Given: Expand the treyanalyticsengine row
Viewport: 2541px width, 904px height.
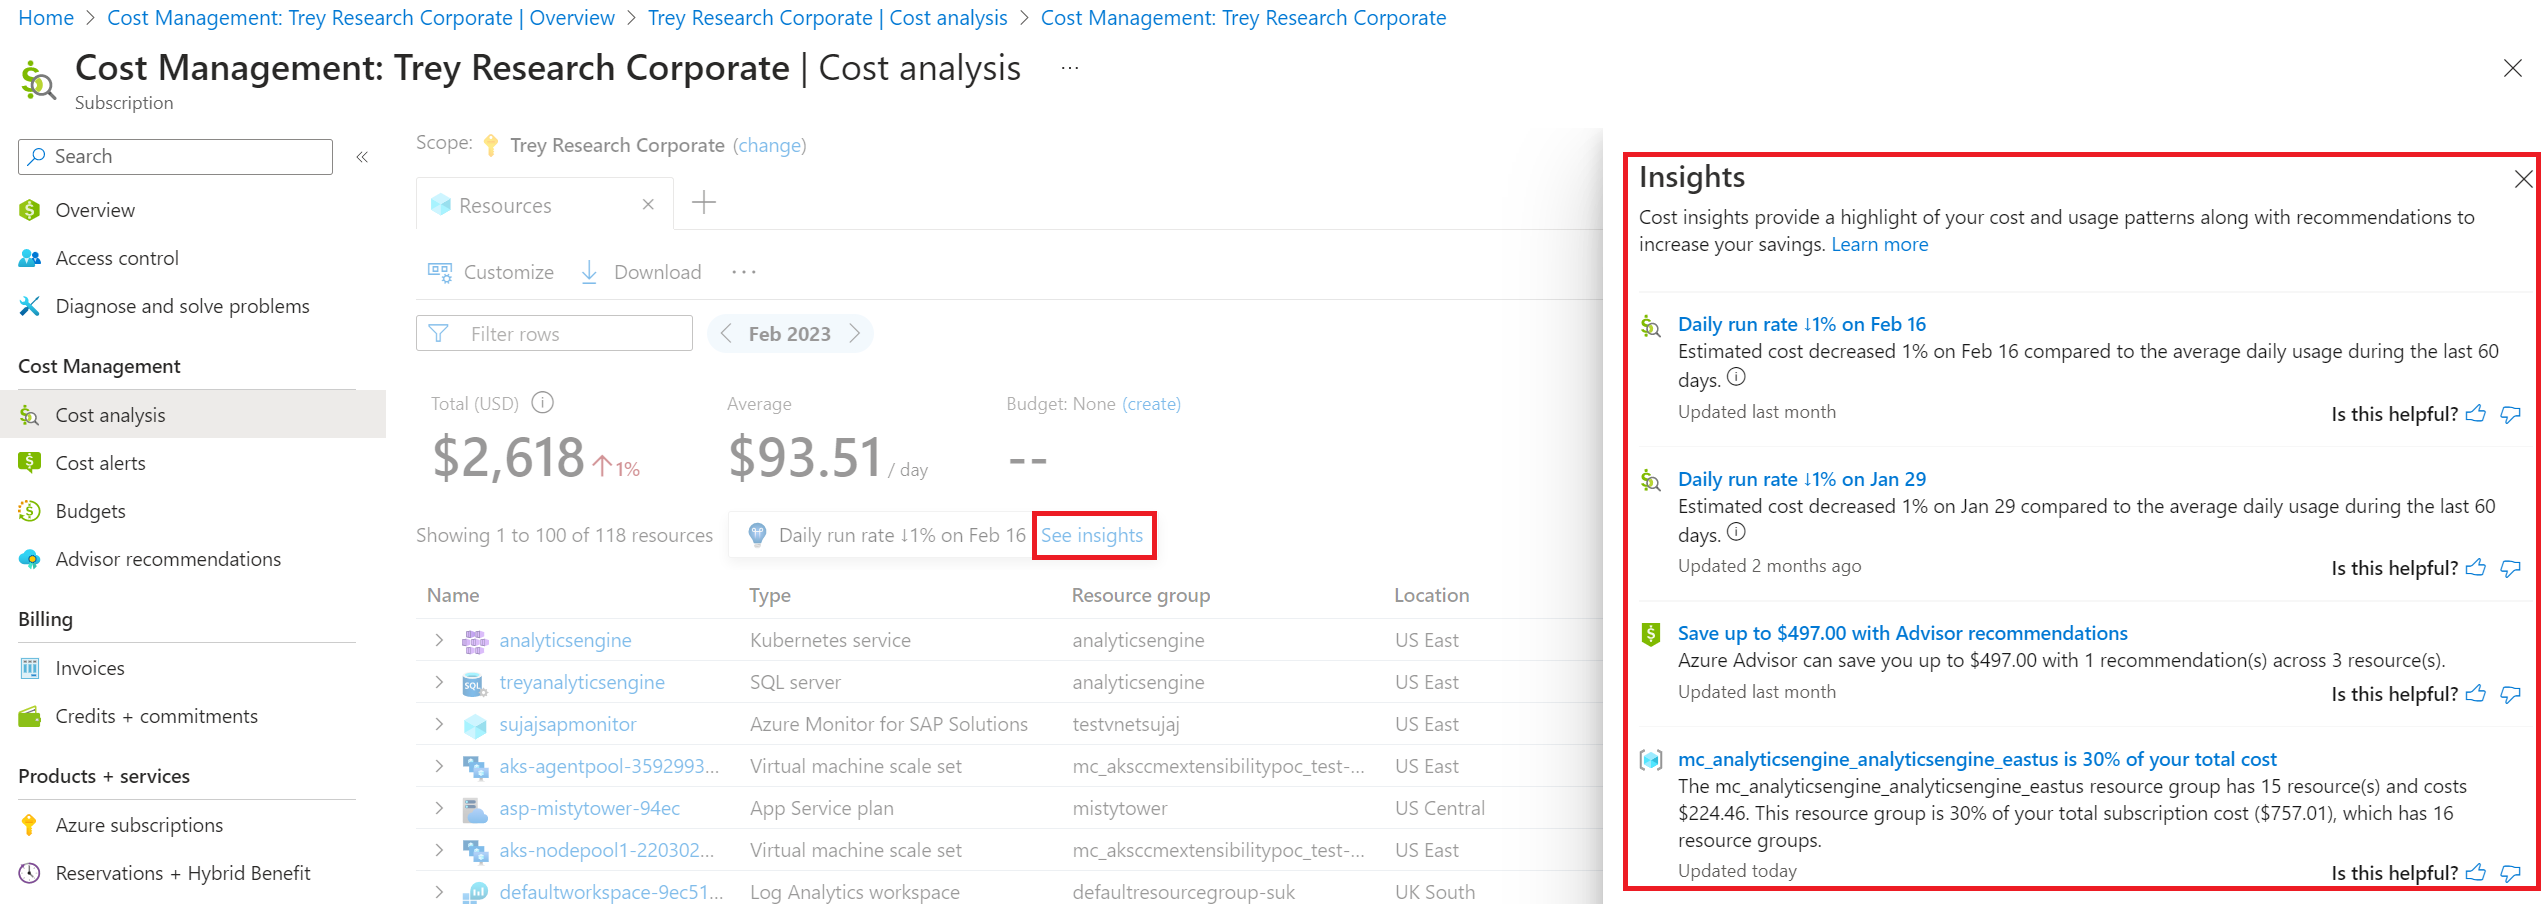Looking at the screenshot, I should click(x=439, y=682).
